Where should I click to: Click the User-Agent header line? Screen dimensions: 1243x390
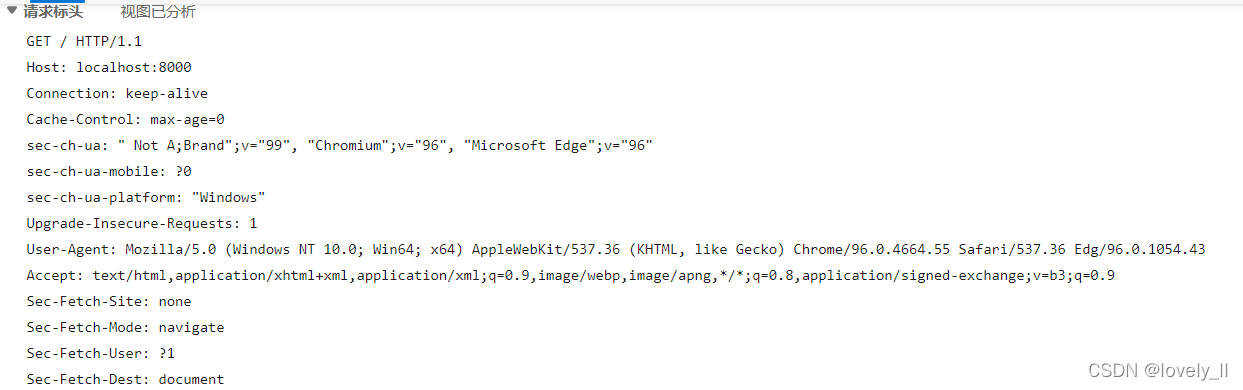pyautogui.click(x=616, y=249)
